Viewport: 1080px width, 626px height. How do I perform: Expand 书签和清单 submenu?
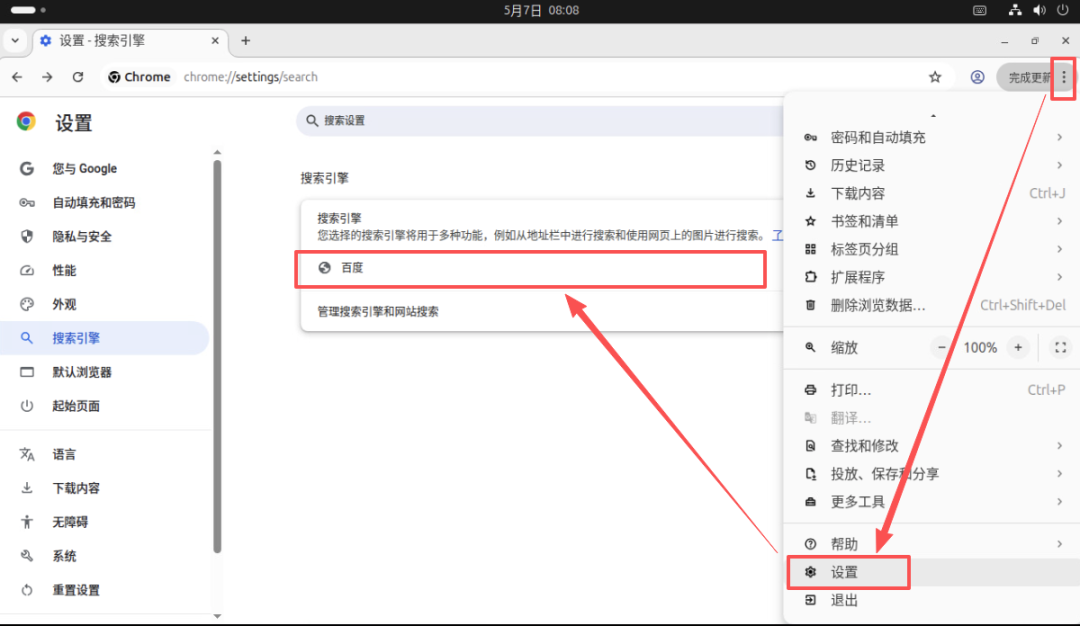pyautogui.click(x=933, y=221)
